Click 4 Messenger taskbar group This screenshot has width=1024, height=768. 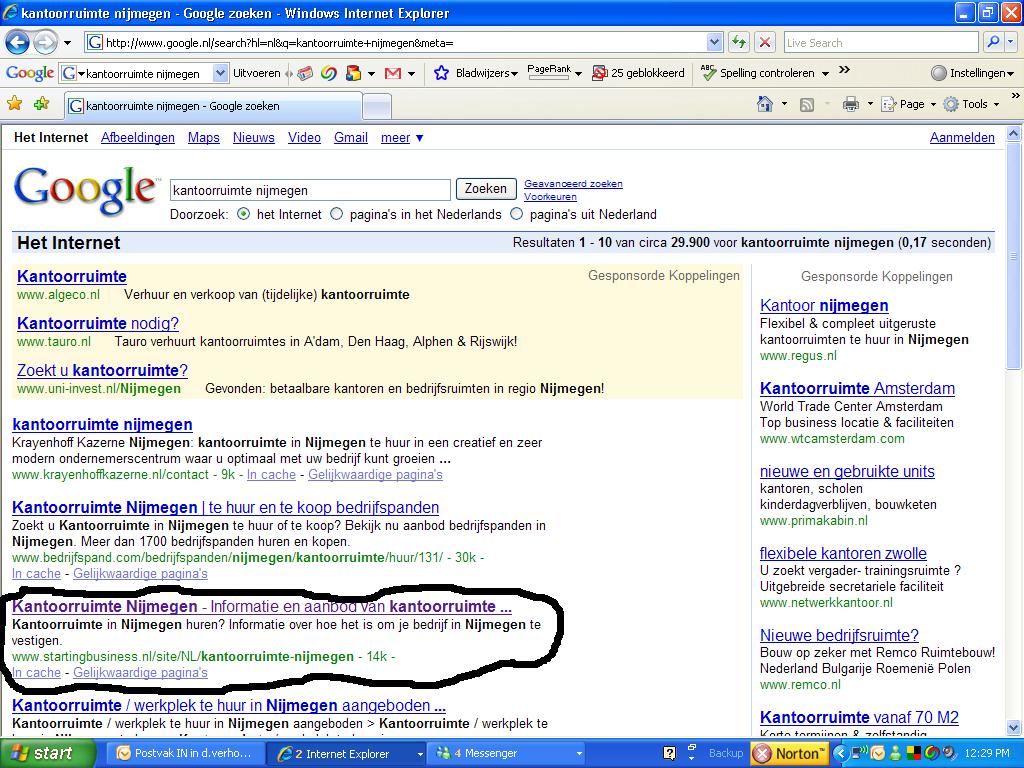pyautogui.click(x=507, y=754)
